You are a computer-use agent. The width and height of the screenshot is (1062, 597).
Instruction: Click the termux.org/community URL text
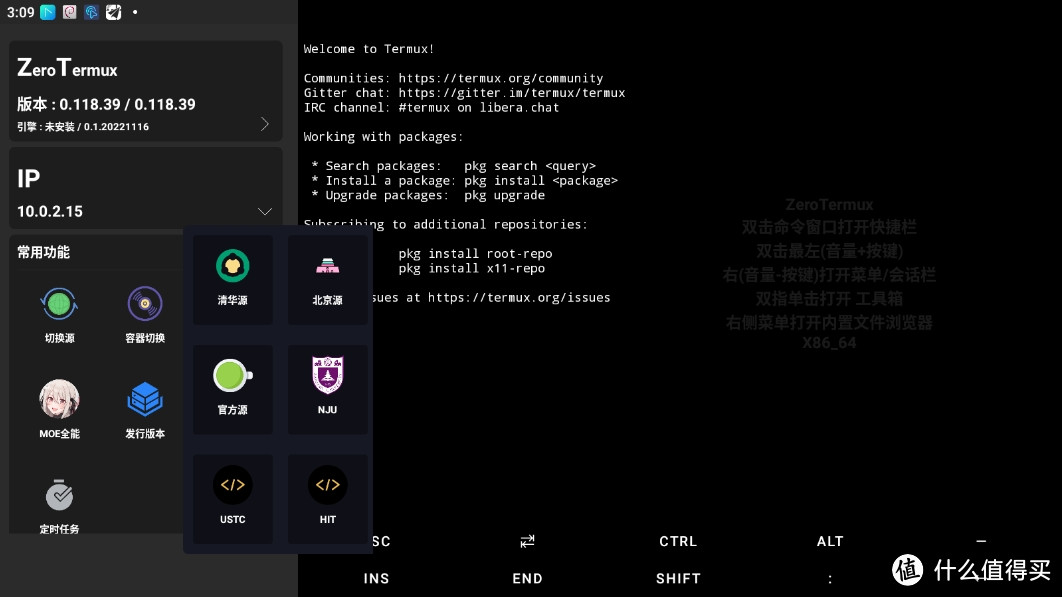(x=501, y=79)
